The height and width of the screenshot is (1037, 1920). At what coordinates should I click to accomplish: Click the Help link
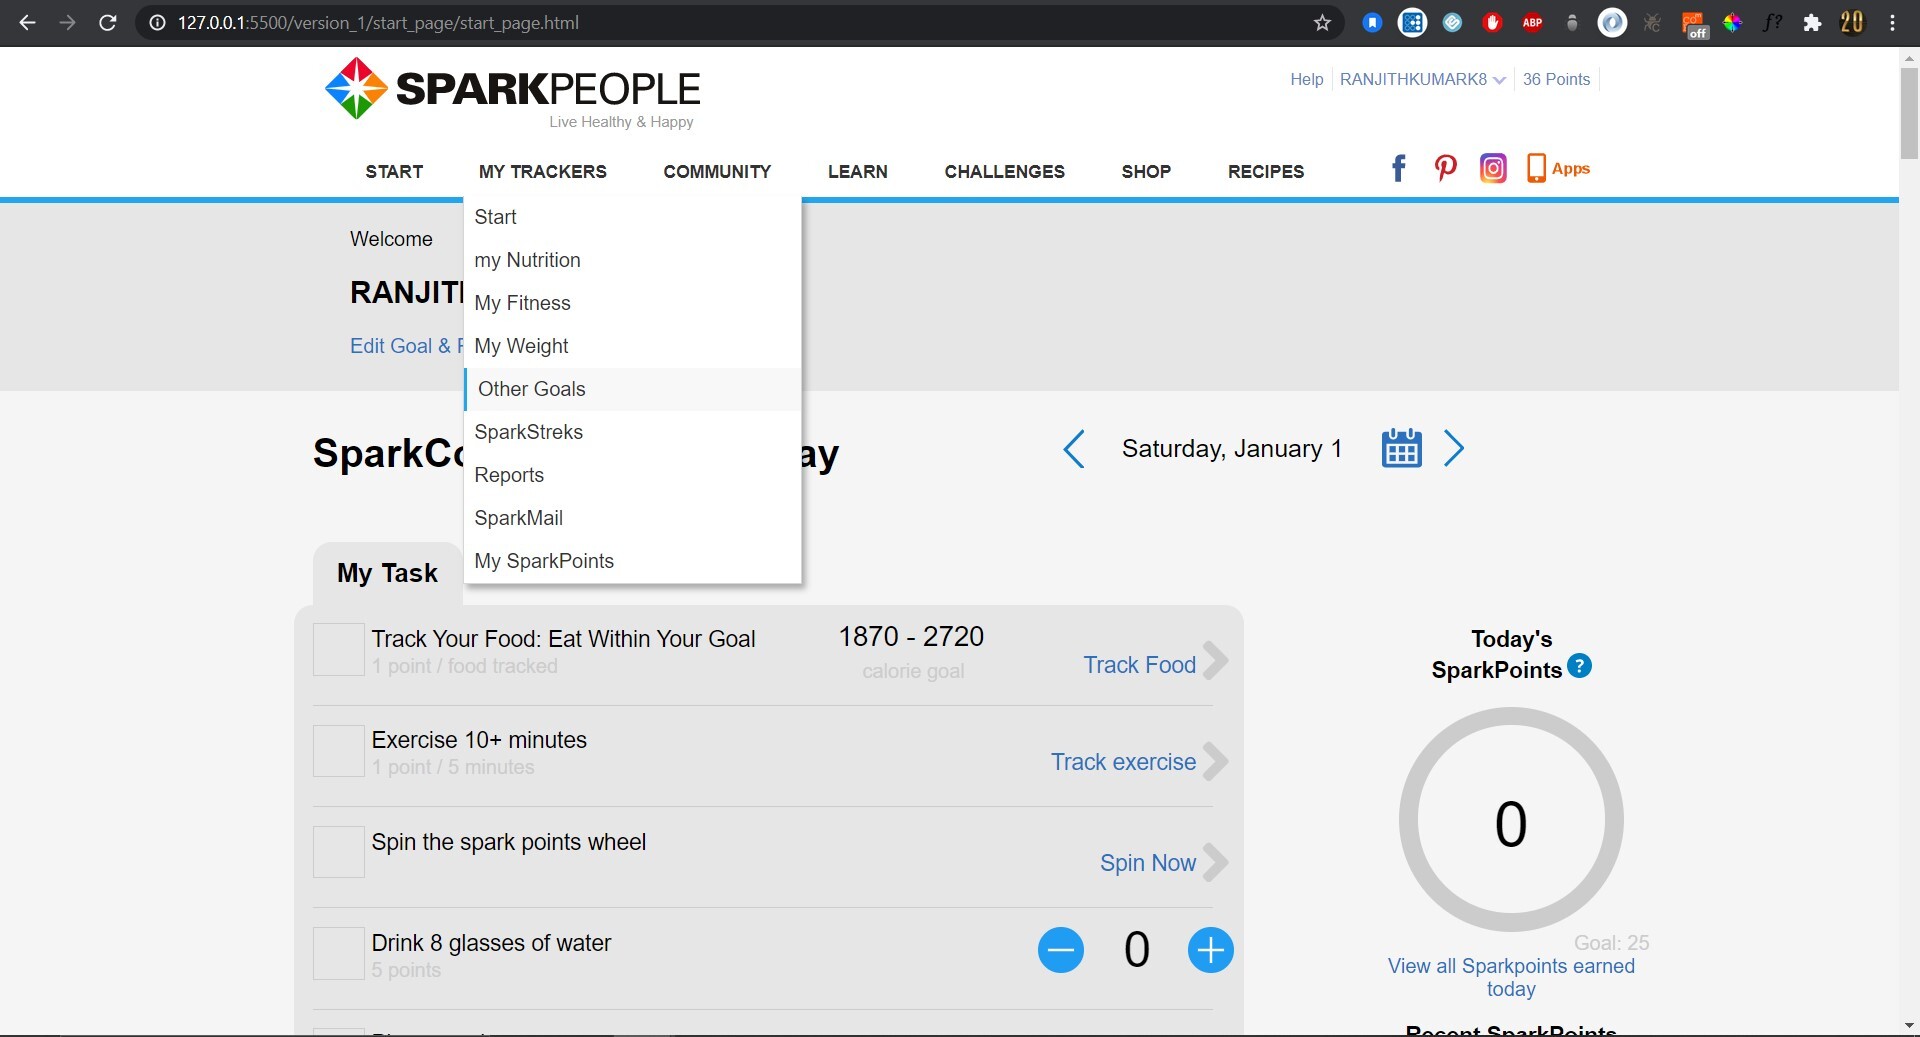(x=1306, y=79)
